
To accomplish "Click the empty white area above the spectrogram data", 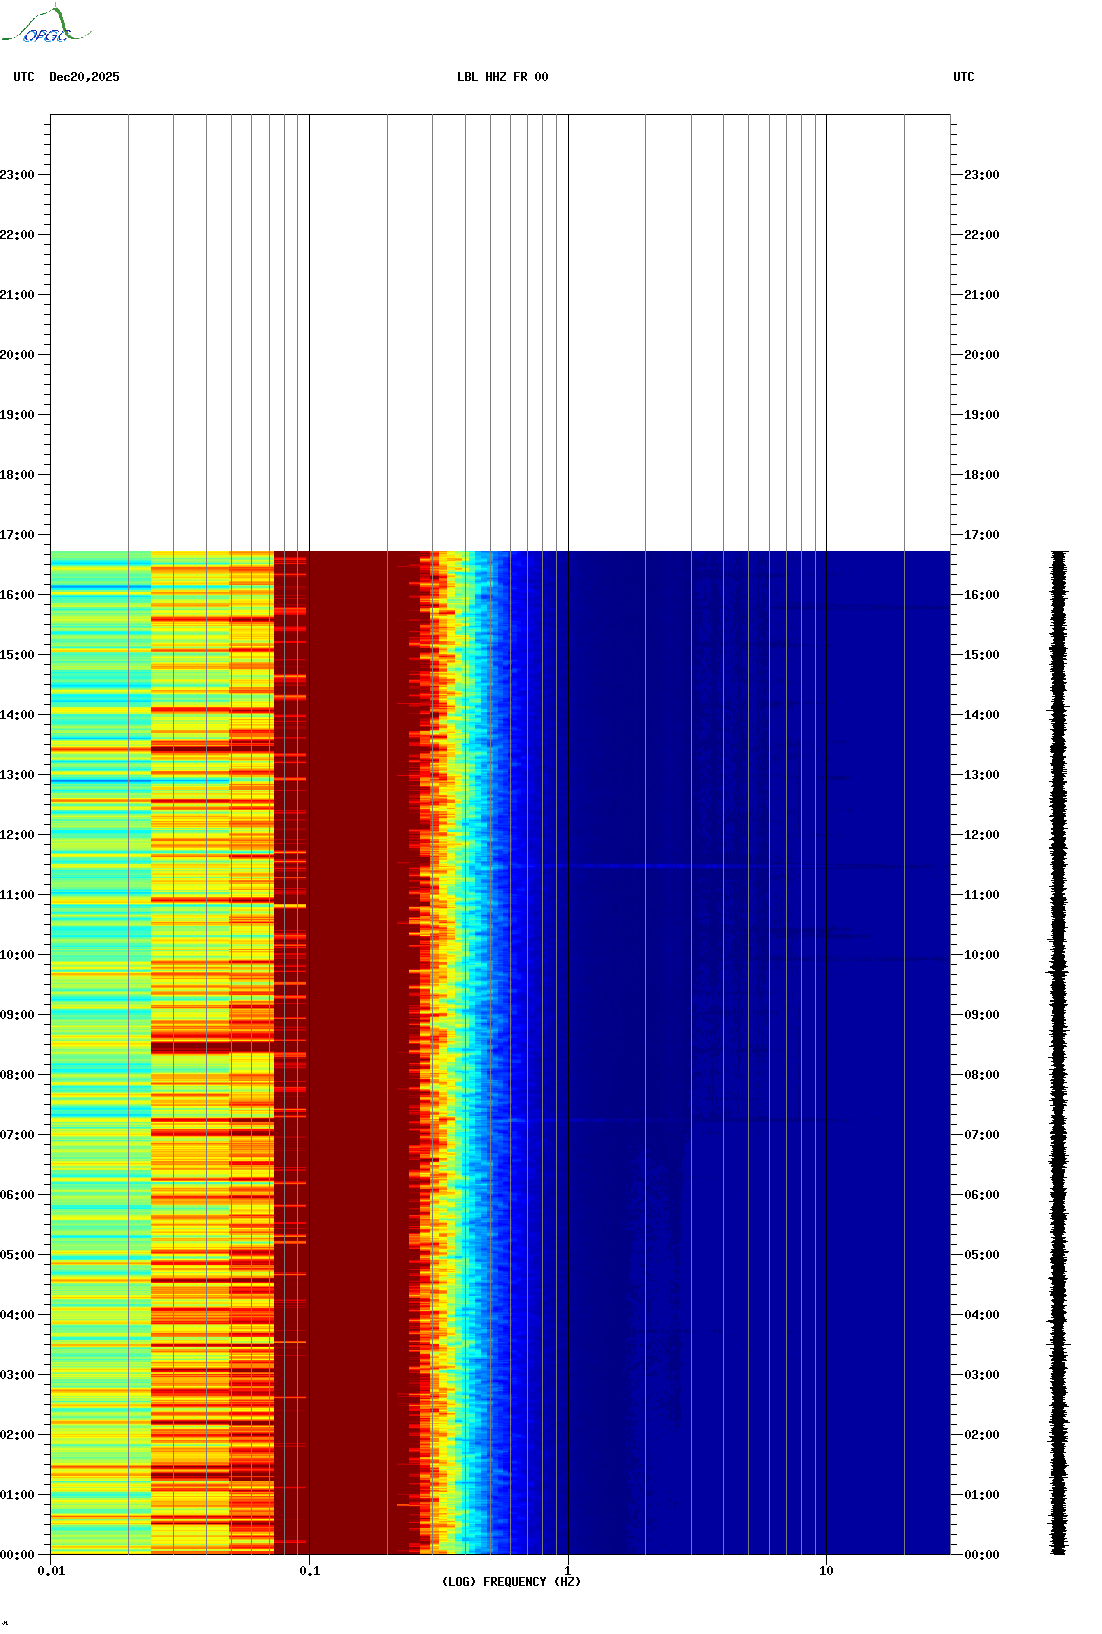I will point(500,330).
